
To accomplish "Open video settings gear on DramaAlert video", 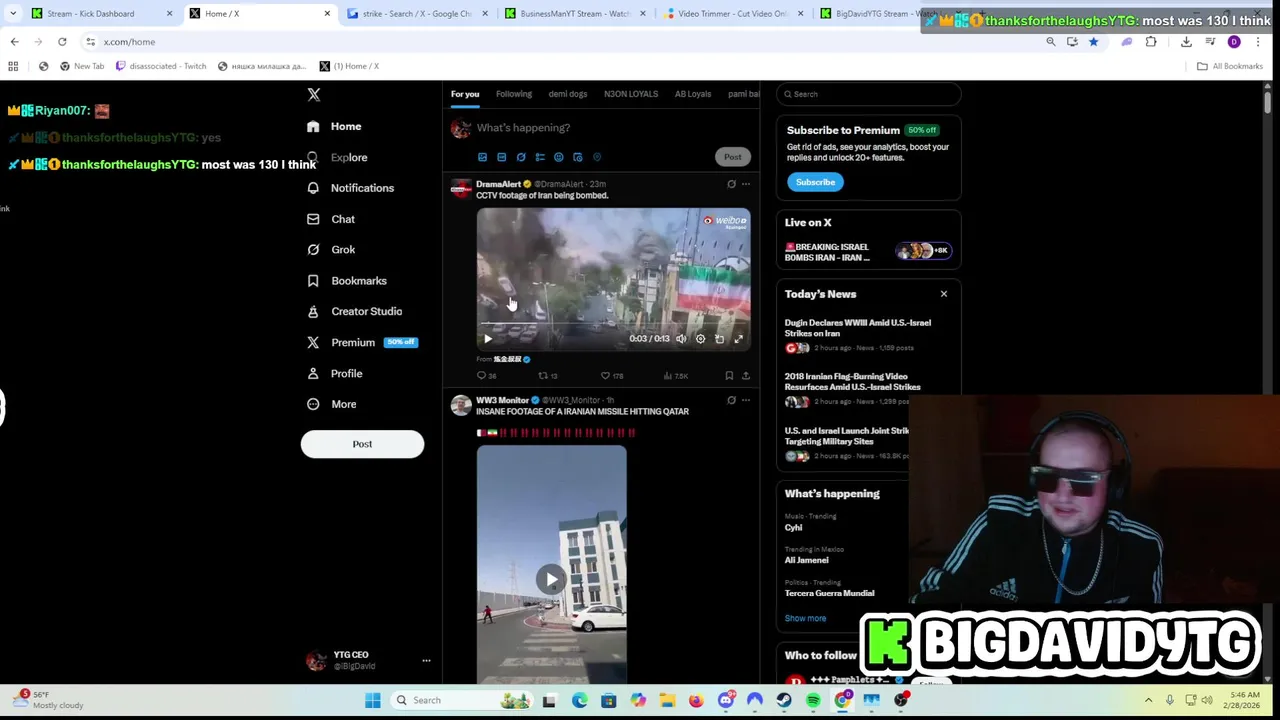I will coord(700,339).
